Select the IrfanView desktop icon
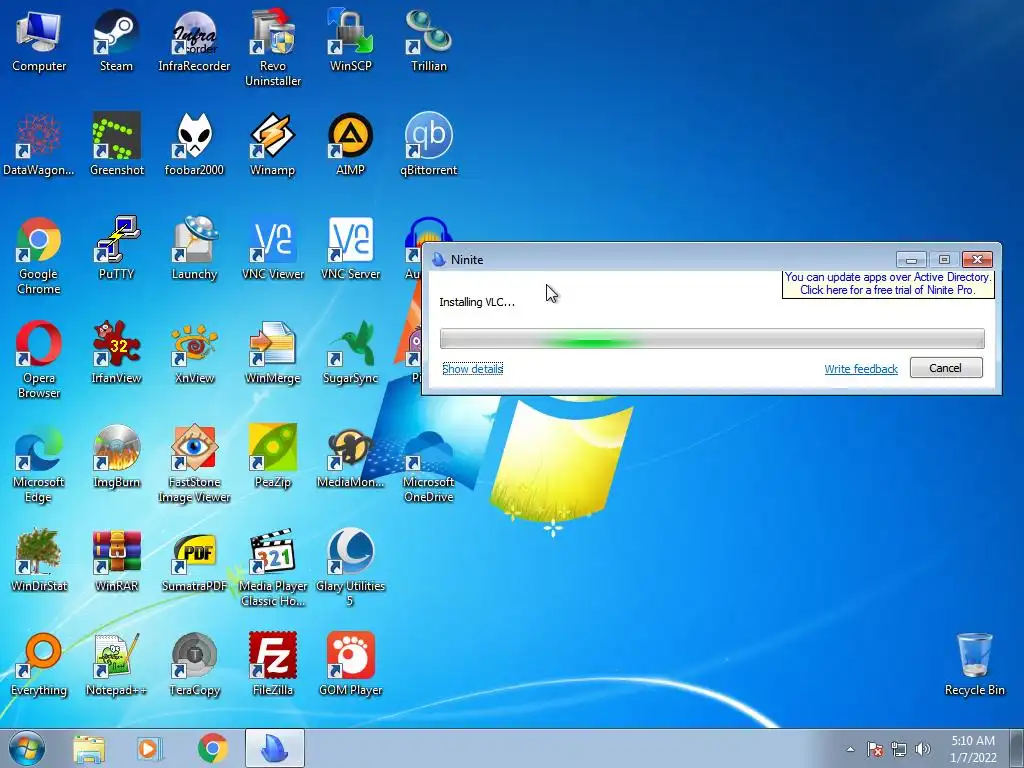The image size is (1024, 768). tap(116, 353)
